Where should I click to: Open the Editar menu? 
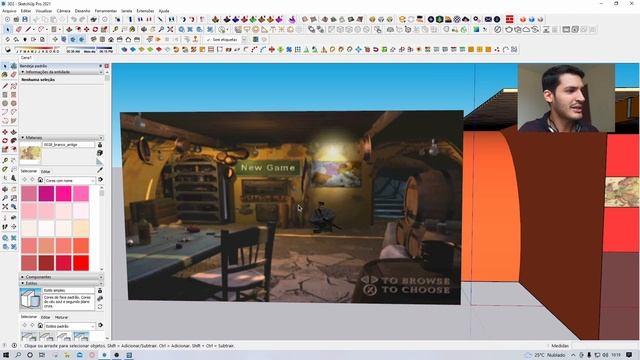tap(26, 11)
